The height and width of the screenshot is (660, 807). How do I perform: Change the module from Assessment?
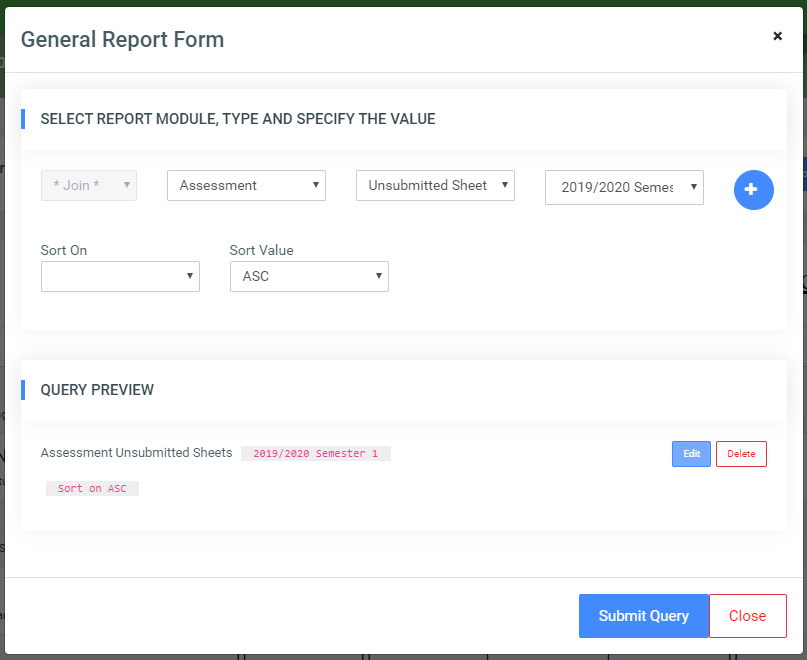246,185
